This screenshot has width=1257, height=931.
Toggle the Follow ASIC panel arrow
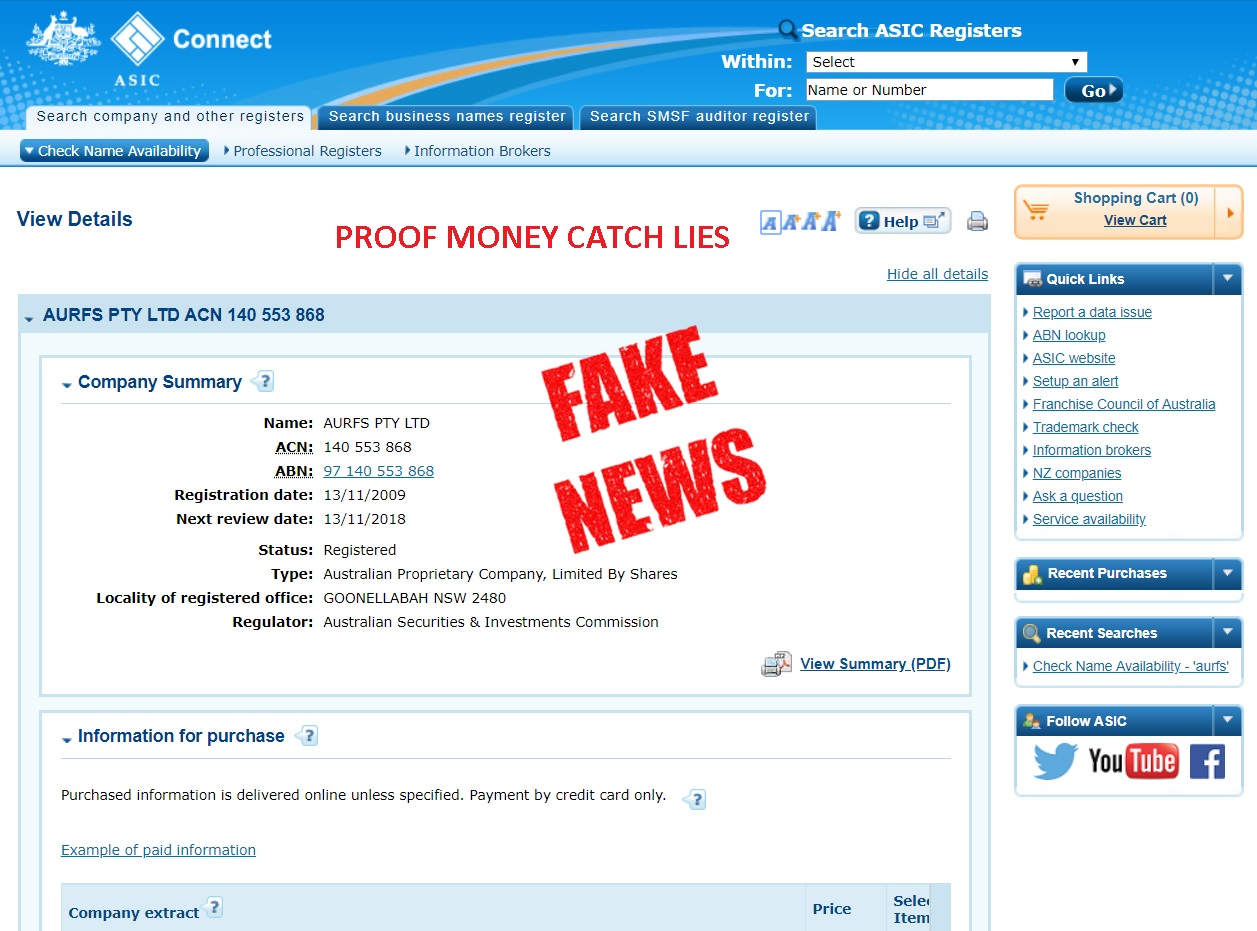click(1227, 721)
